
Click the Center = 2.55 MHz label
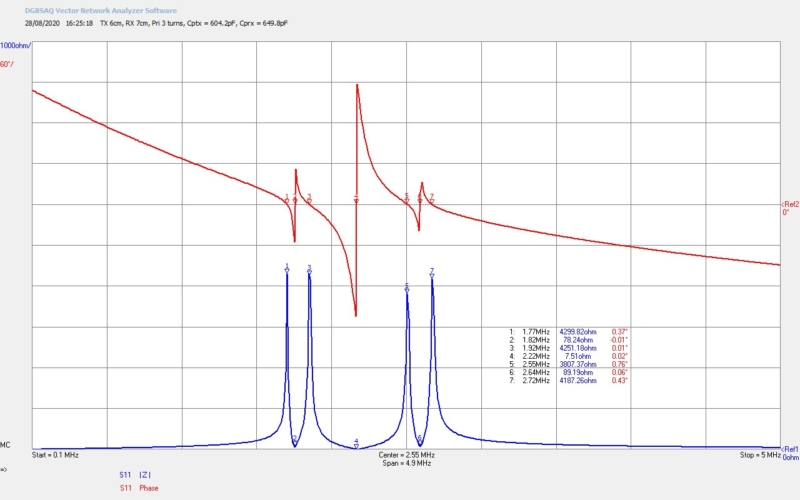406,455
